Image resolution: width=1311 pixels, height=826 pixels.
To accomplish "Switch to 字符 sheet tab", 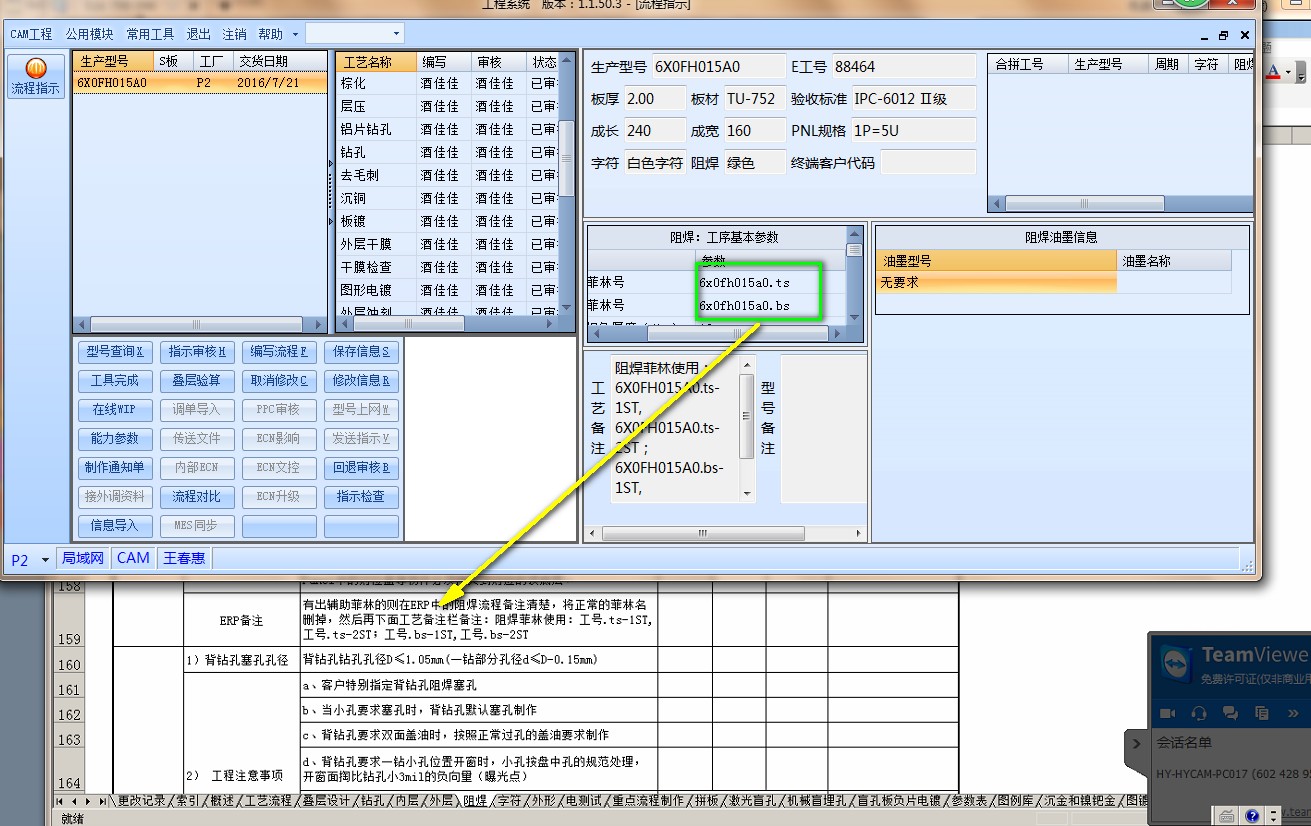I will click(509, 801).
